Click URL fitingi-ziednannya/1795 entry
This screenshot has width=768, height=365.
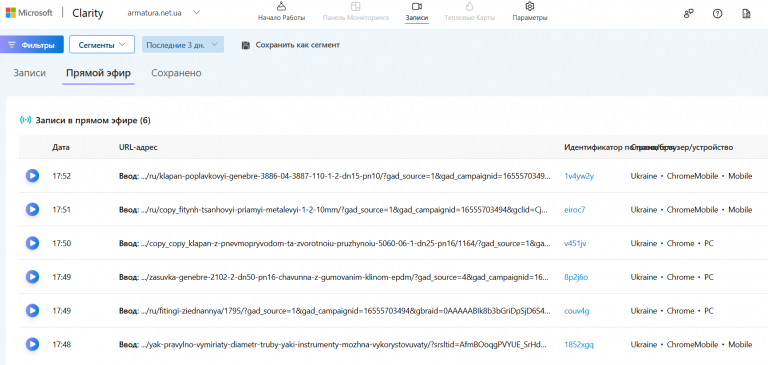point(335,311)
